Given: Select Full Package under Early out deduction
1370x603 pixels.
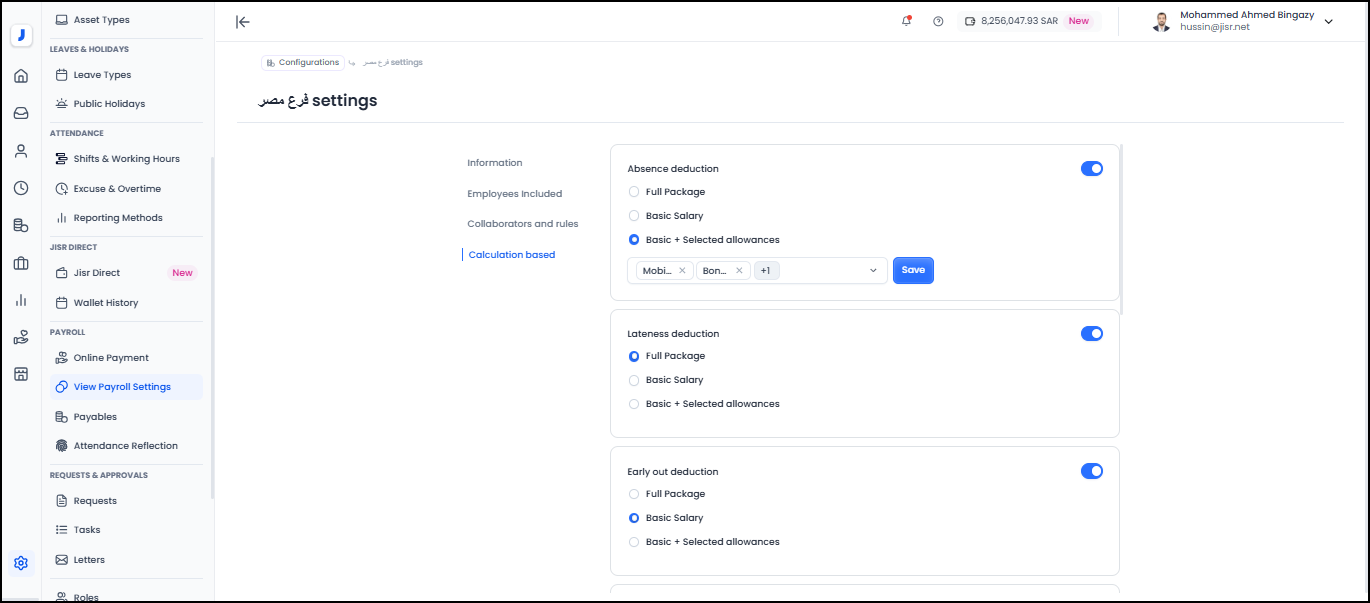Looking at the screenshot, I should coord(634,494).
